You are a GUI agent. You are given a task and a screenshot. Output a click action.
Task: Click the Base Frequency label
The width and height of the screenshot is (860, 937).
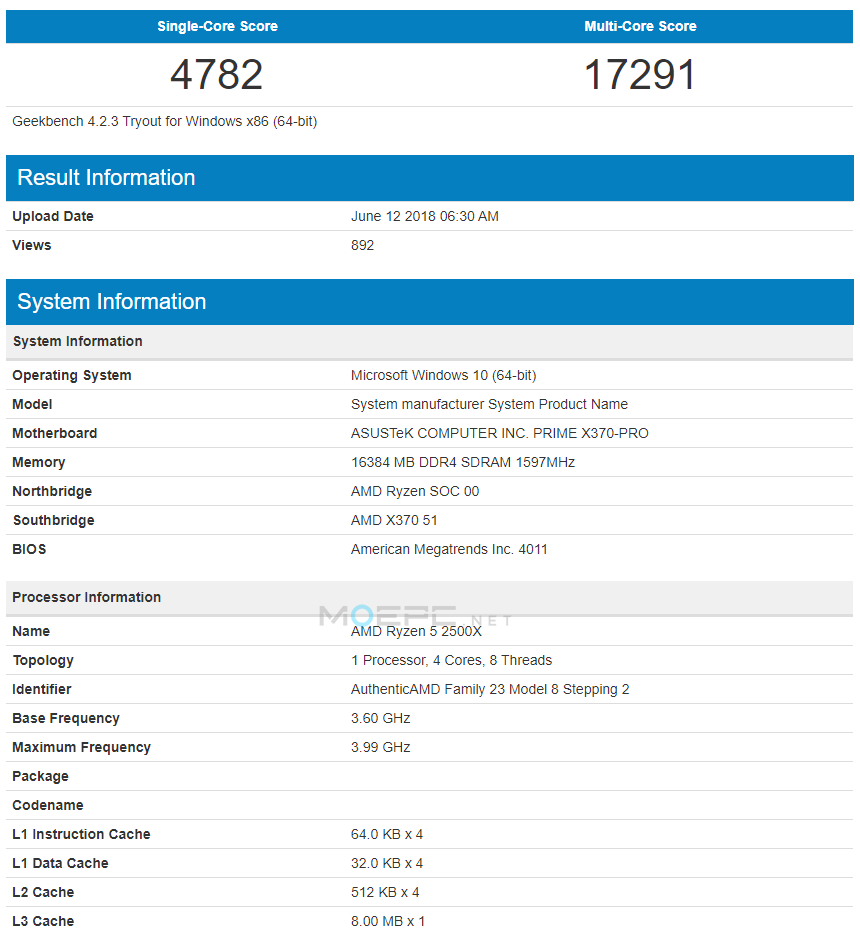(x=66, y=718)
